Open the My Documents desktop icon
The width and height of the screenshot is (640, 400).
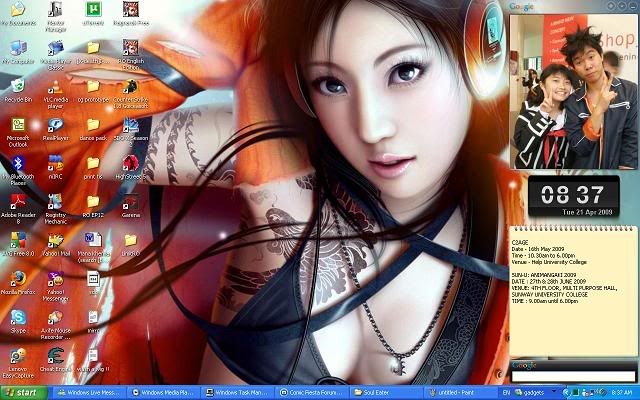18,13
